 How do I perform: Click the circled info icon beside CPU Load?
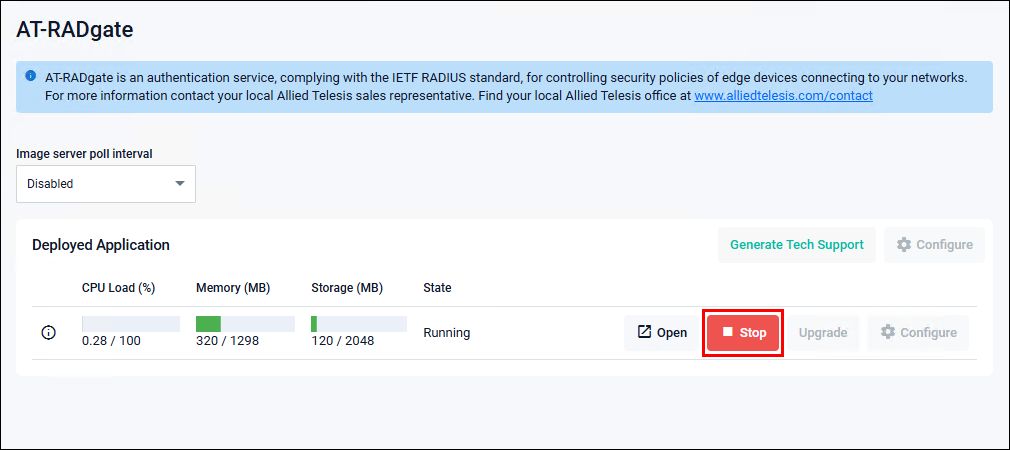pyautogui.click(x=48, y=333)
